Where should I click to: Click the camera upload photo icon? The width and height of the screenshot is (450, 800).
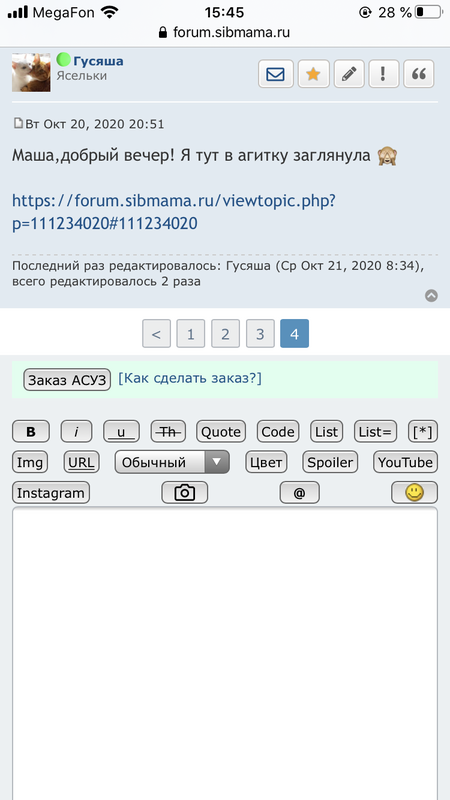[x=185, y=493]
